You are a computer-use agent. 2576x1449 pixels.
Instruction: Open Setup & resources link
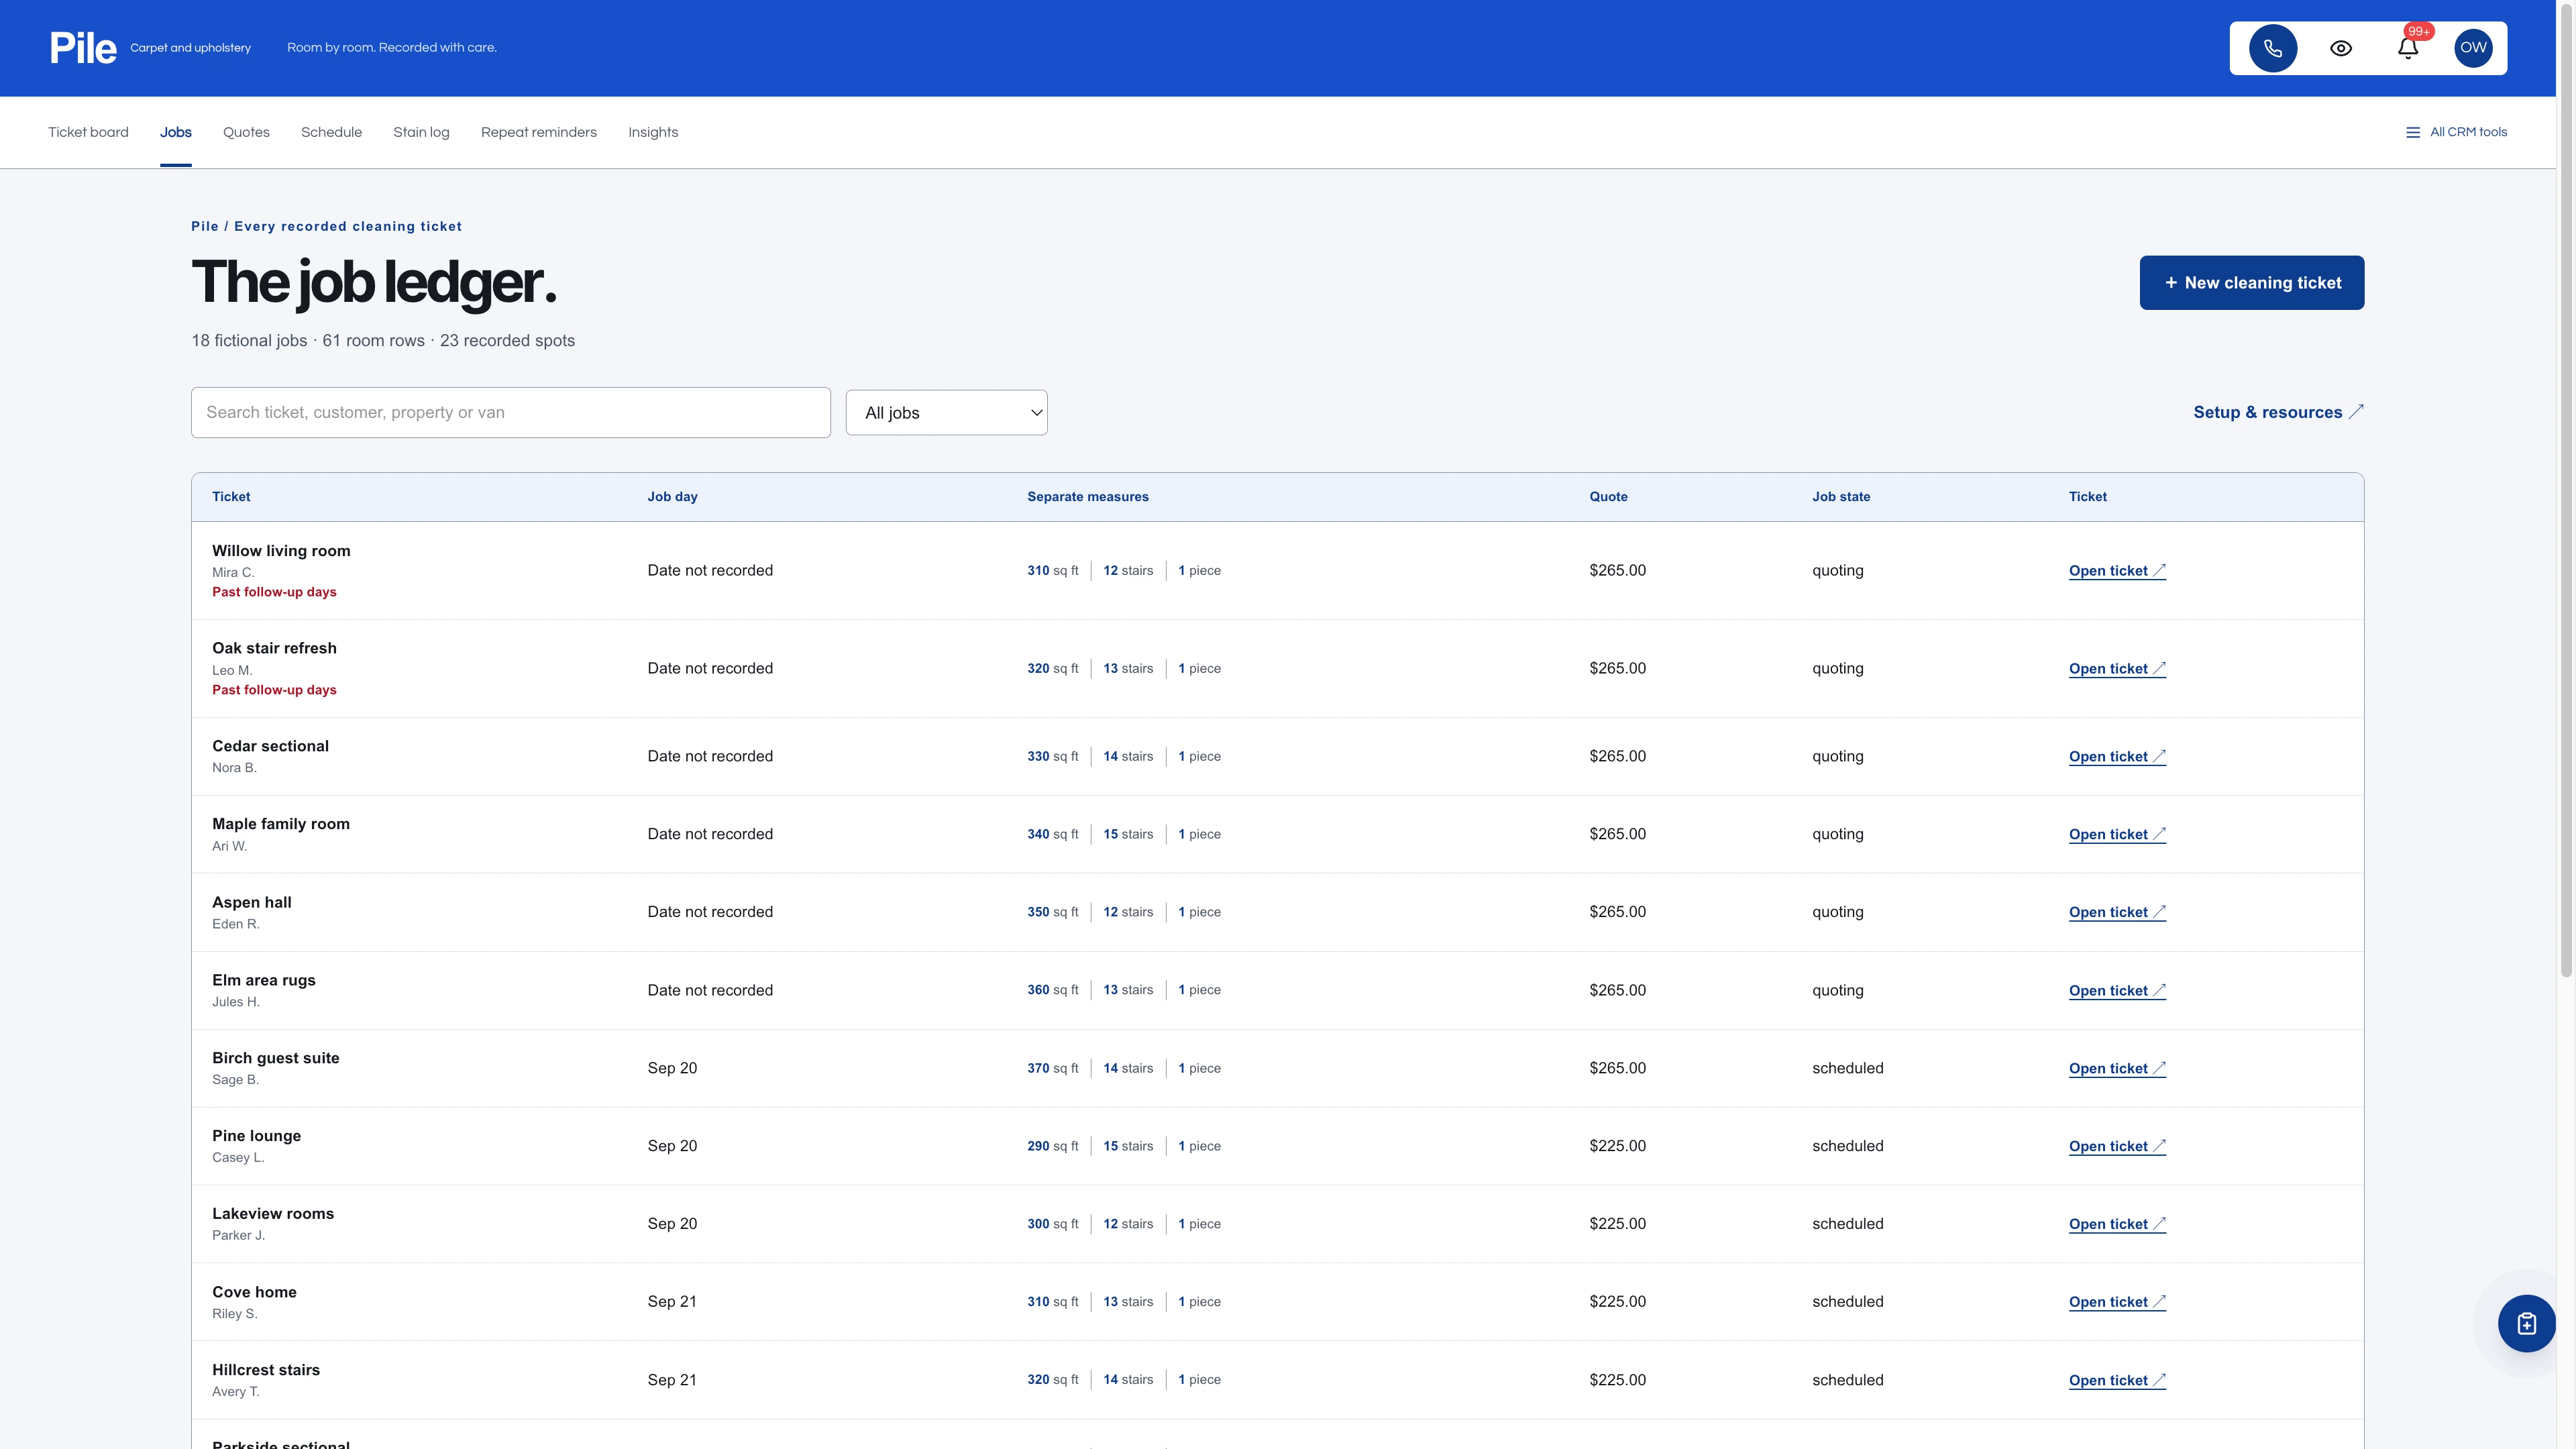point(2278,412)
